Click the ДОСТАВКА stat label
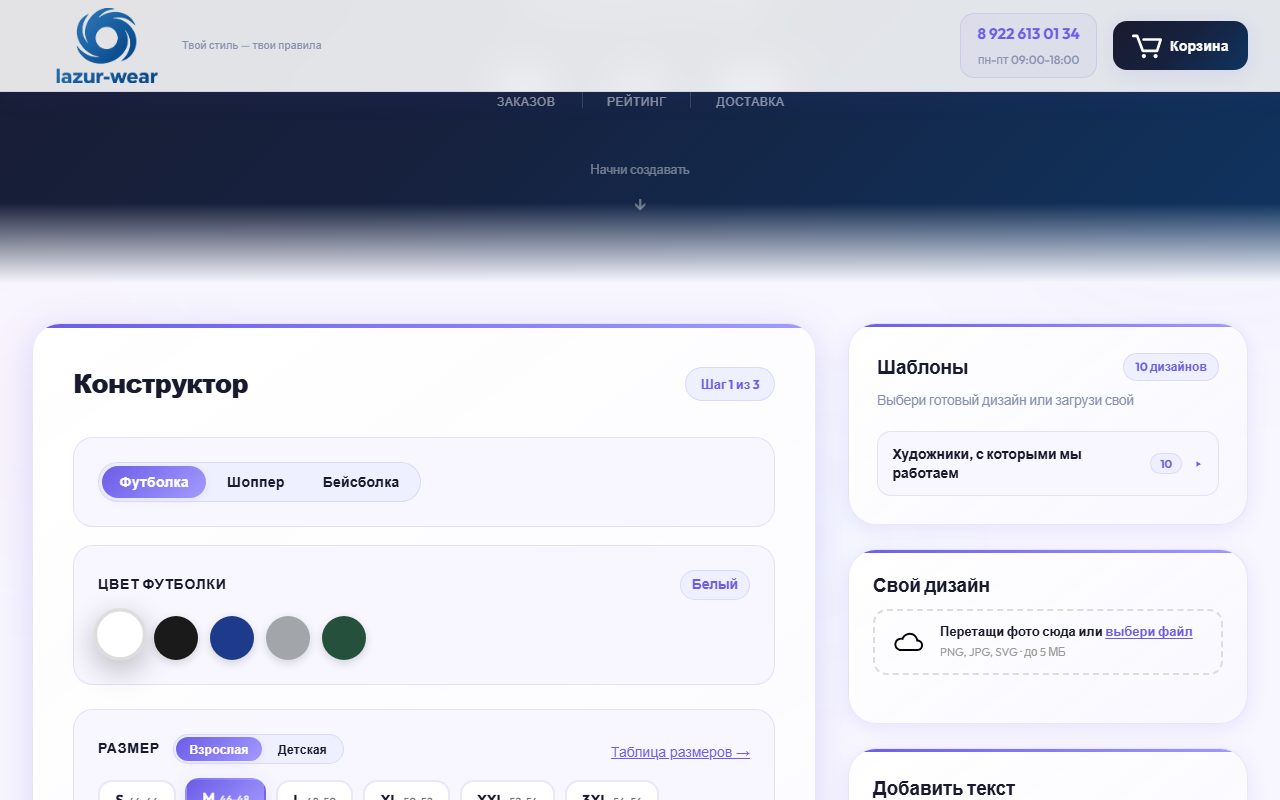 coord(750,102)
